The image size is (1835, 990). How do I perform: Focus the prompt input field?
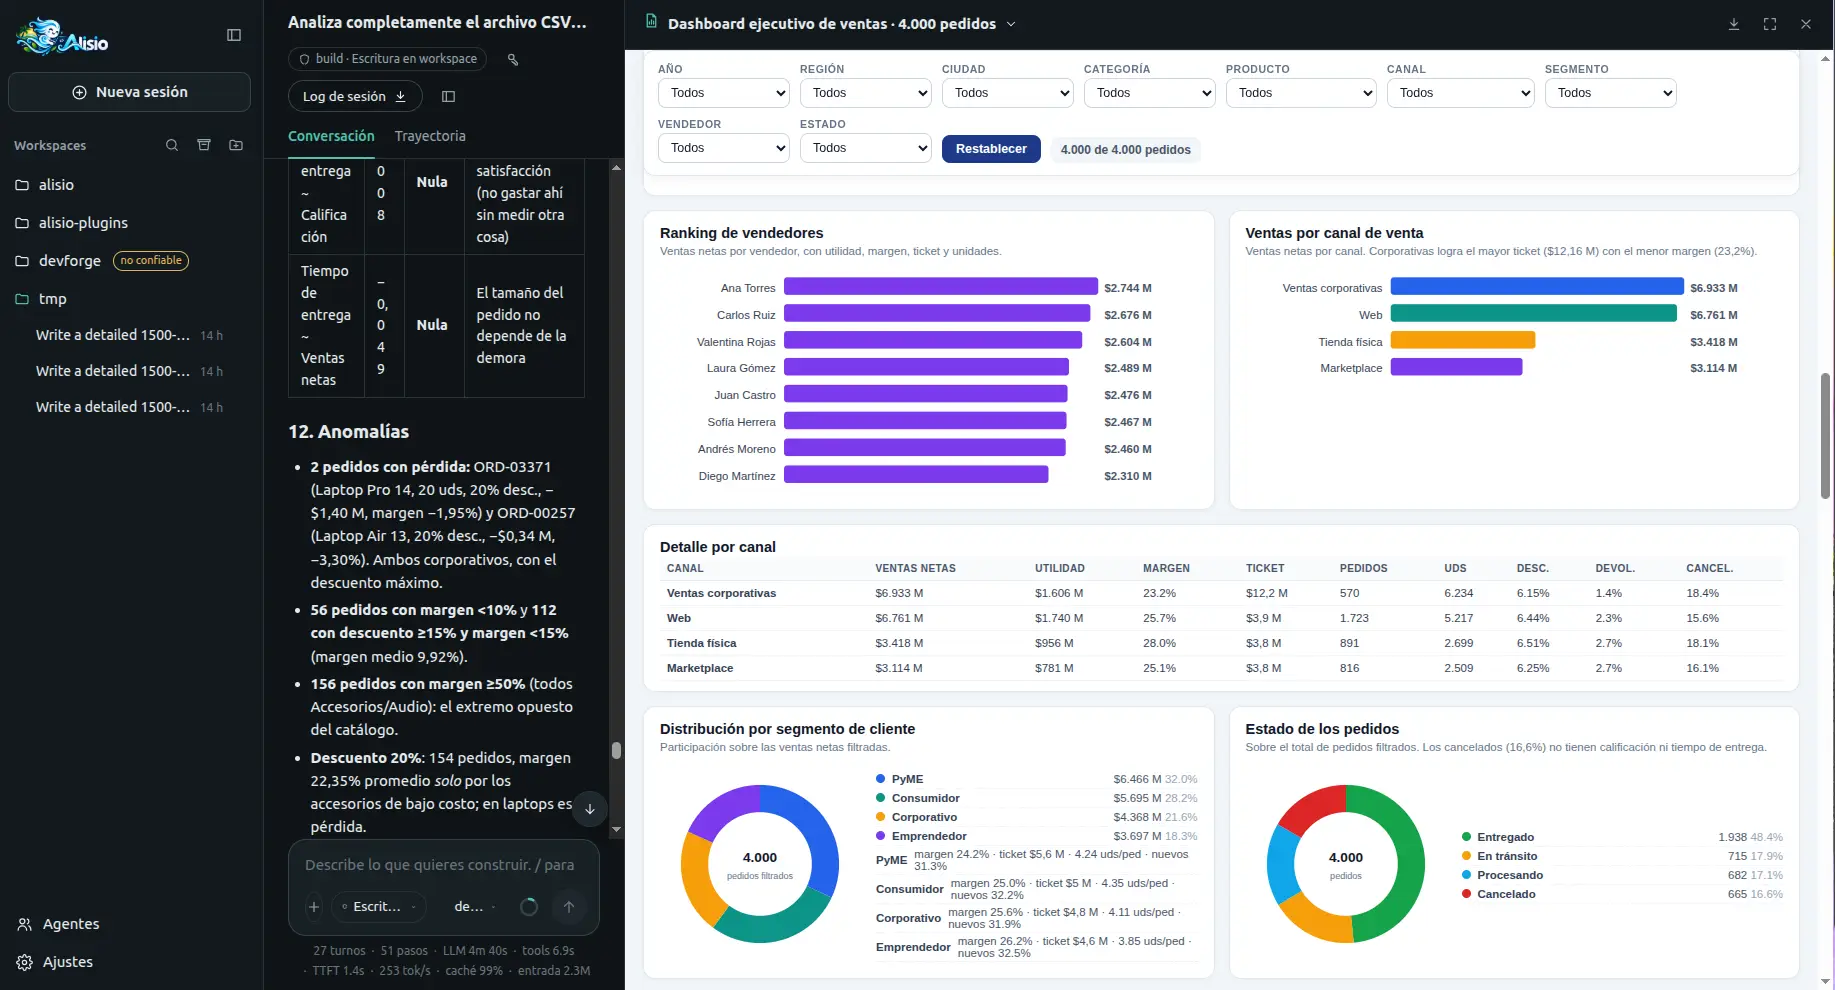444,865
